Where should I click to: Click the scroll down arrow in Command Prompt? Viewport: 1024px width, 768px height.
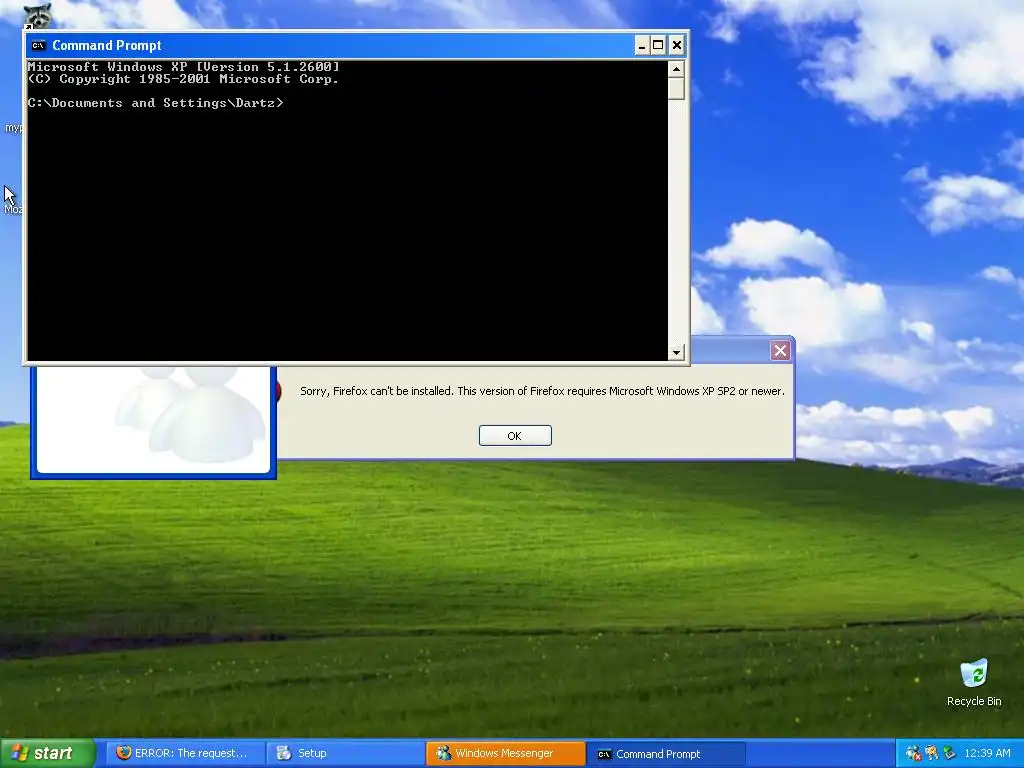[676, 352]
